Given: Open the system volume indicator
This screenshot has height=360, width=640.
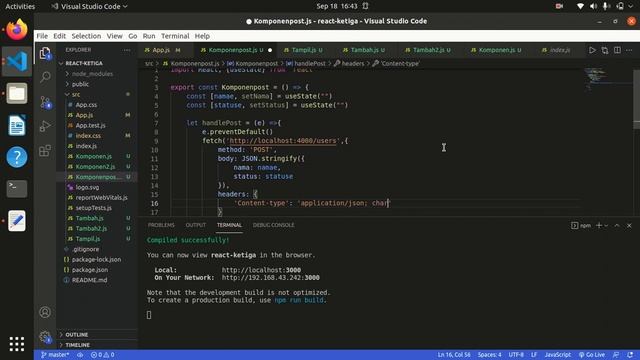Looking at the screenshot, I should [593, 7].
